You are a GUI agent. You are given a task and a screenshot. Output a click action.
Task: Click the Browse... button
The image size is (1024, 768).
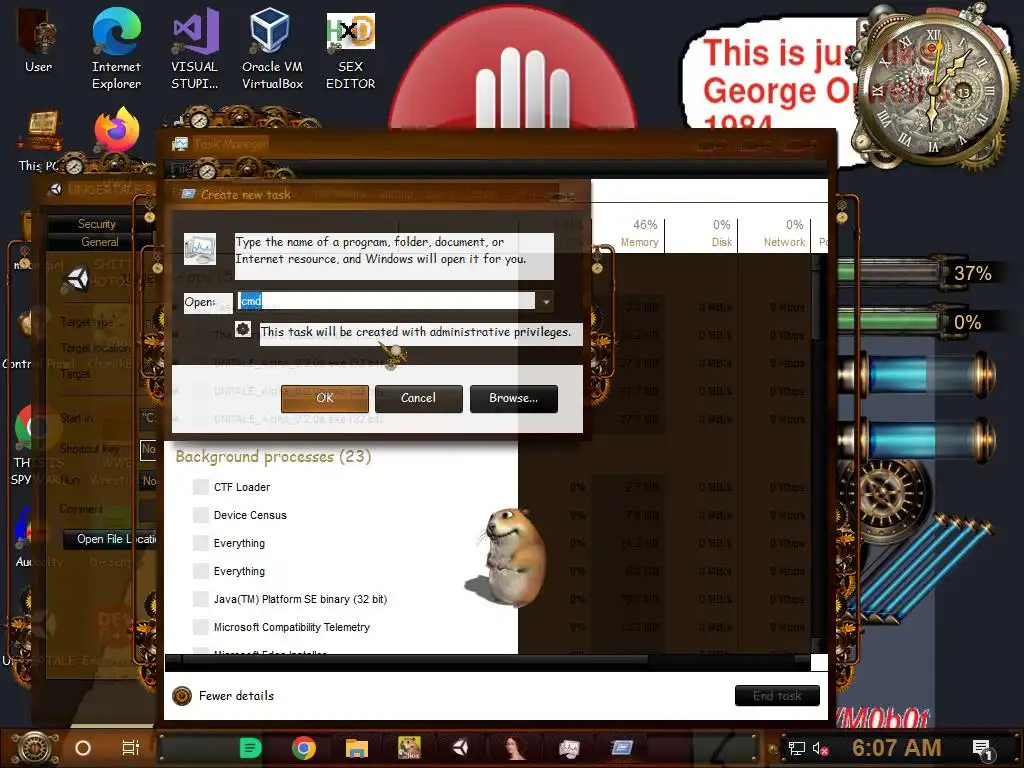tap(513, 398)
